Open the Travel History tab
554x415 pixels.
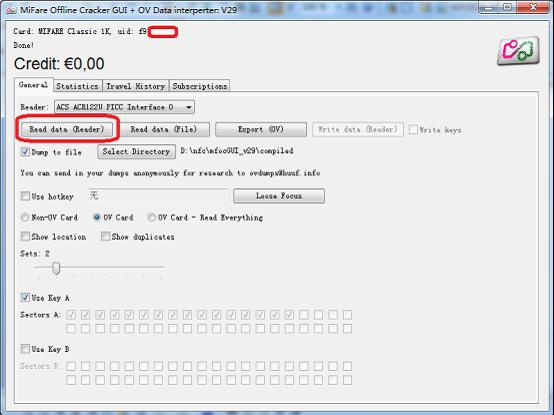(x=136, y=86)
